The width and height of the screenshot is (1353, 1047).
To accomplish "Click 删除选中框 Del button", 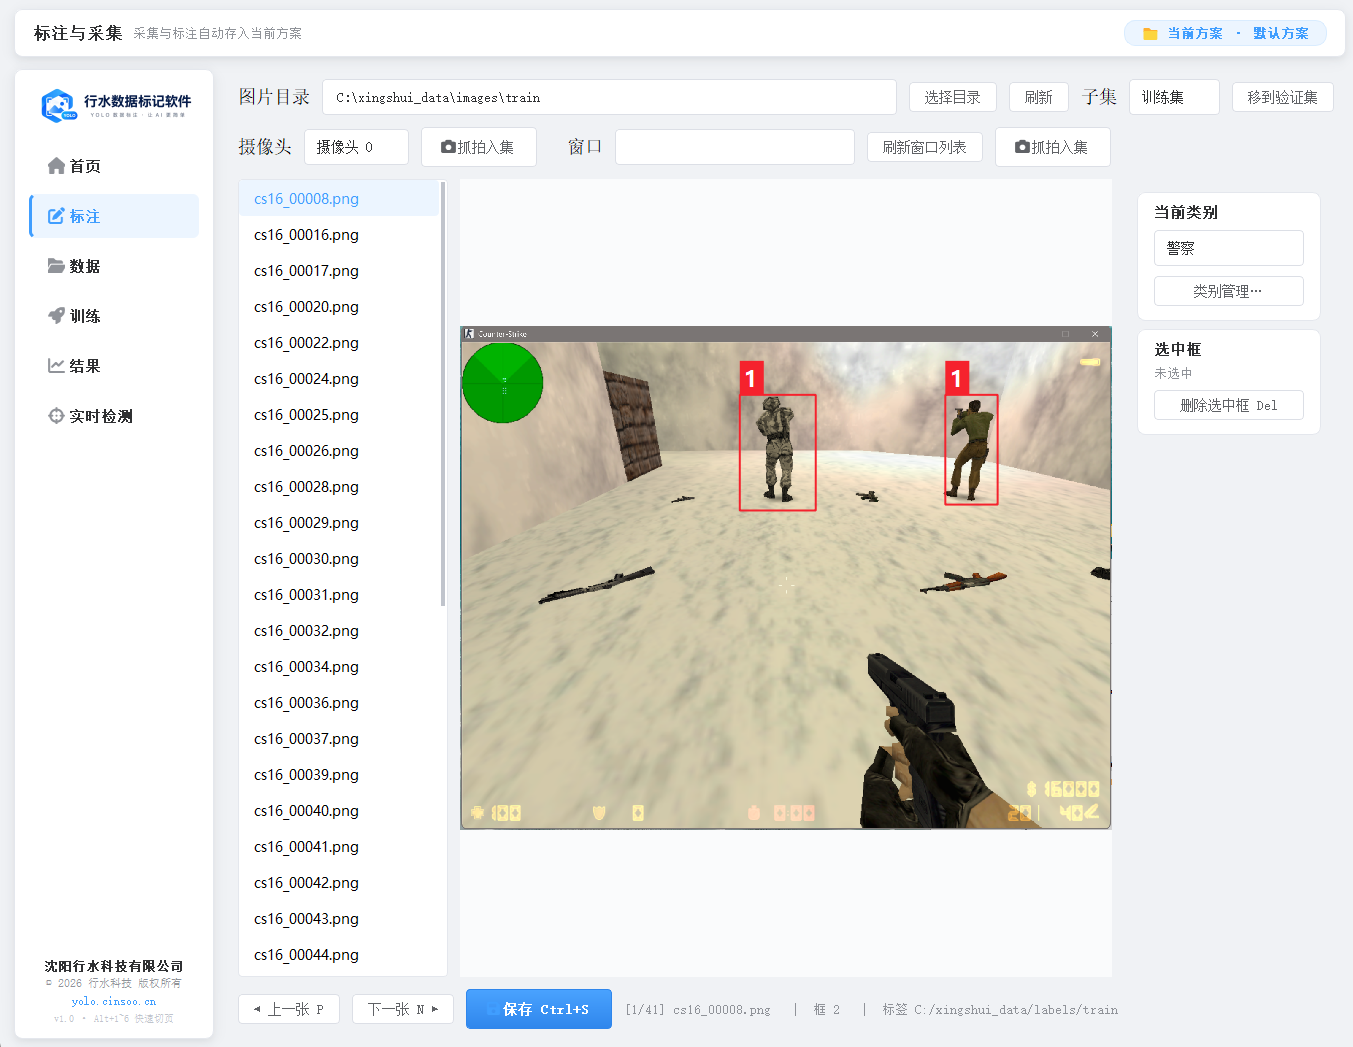I will coord(1229,405).
